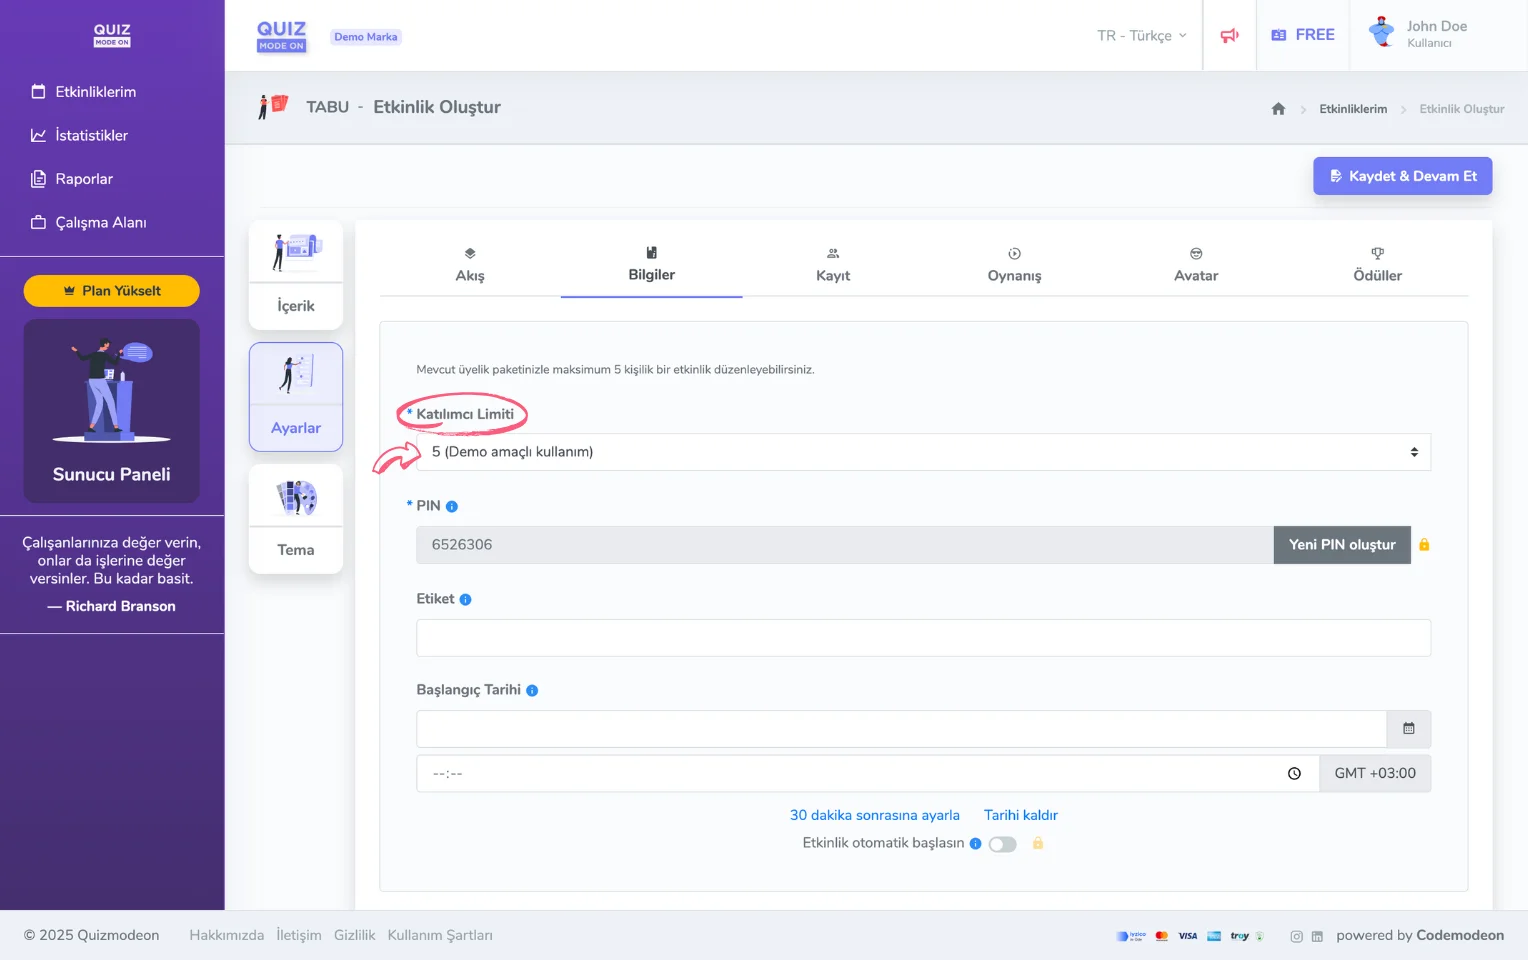Click the info icon beside Başlangıç Tarihi
Image resolution: width=1528 pixels, height=960 pixels.
click(x=532, y=691)
